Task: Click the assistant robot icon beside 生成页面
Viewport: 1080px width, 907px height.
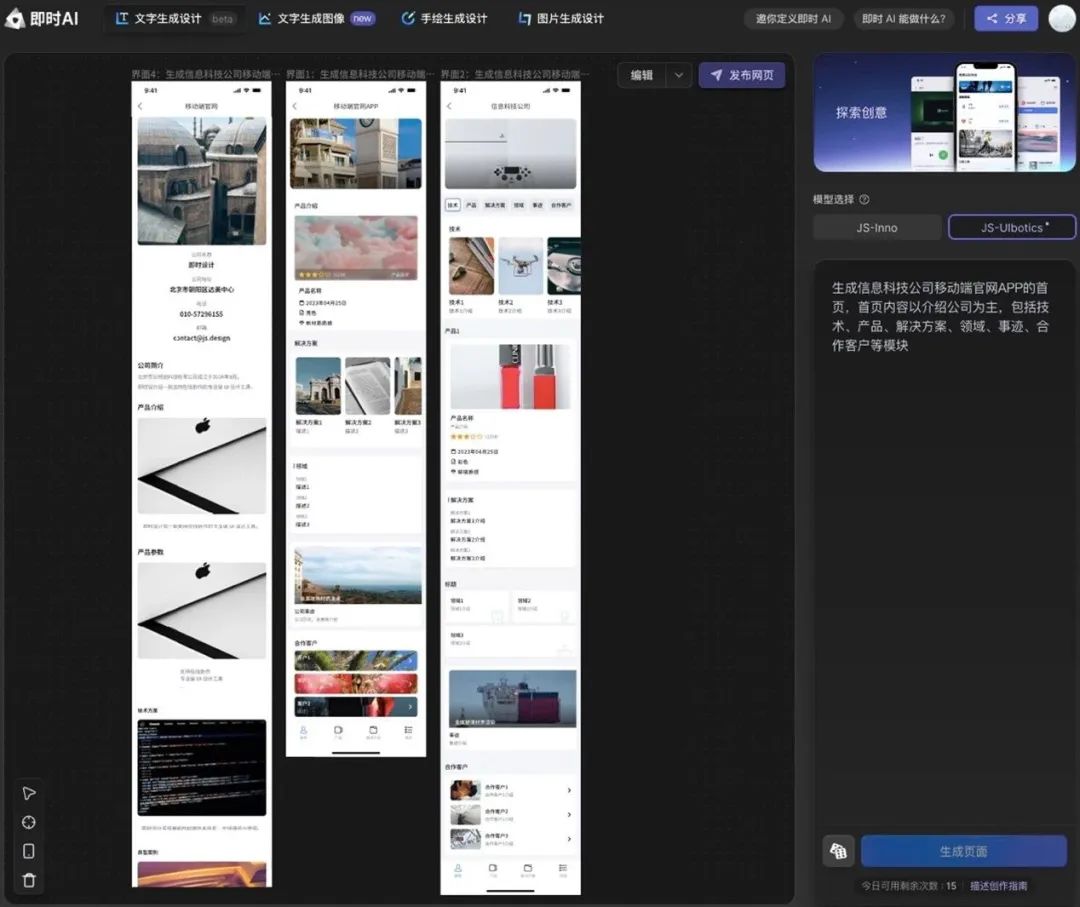Action: click(x=838, y=851)
